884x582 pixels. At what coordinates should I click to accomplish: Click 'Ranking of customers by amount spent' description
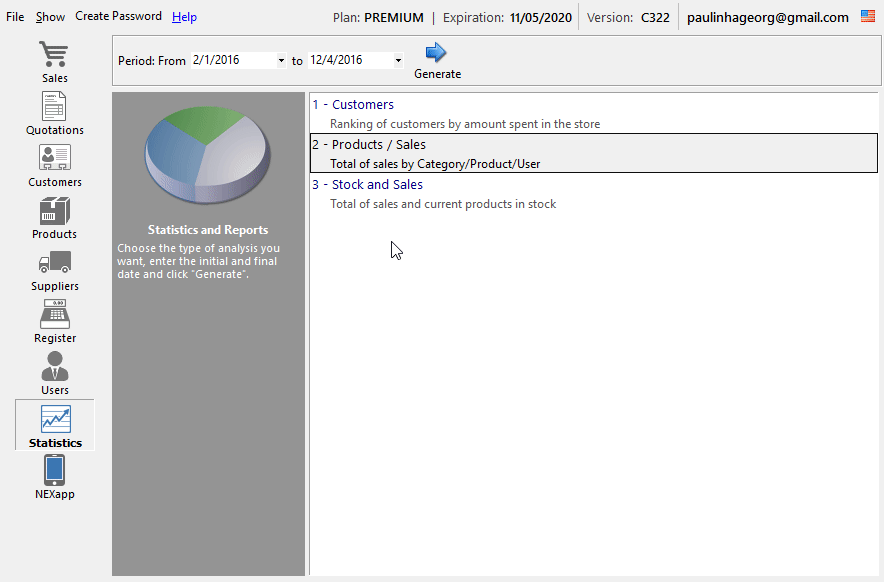click(x=465, y=124)
